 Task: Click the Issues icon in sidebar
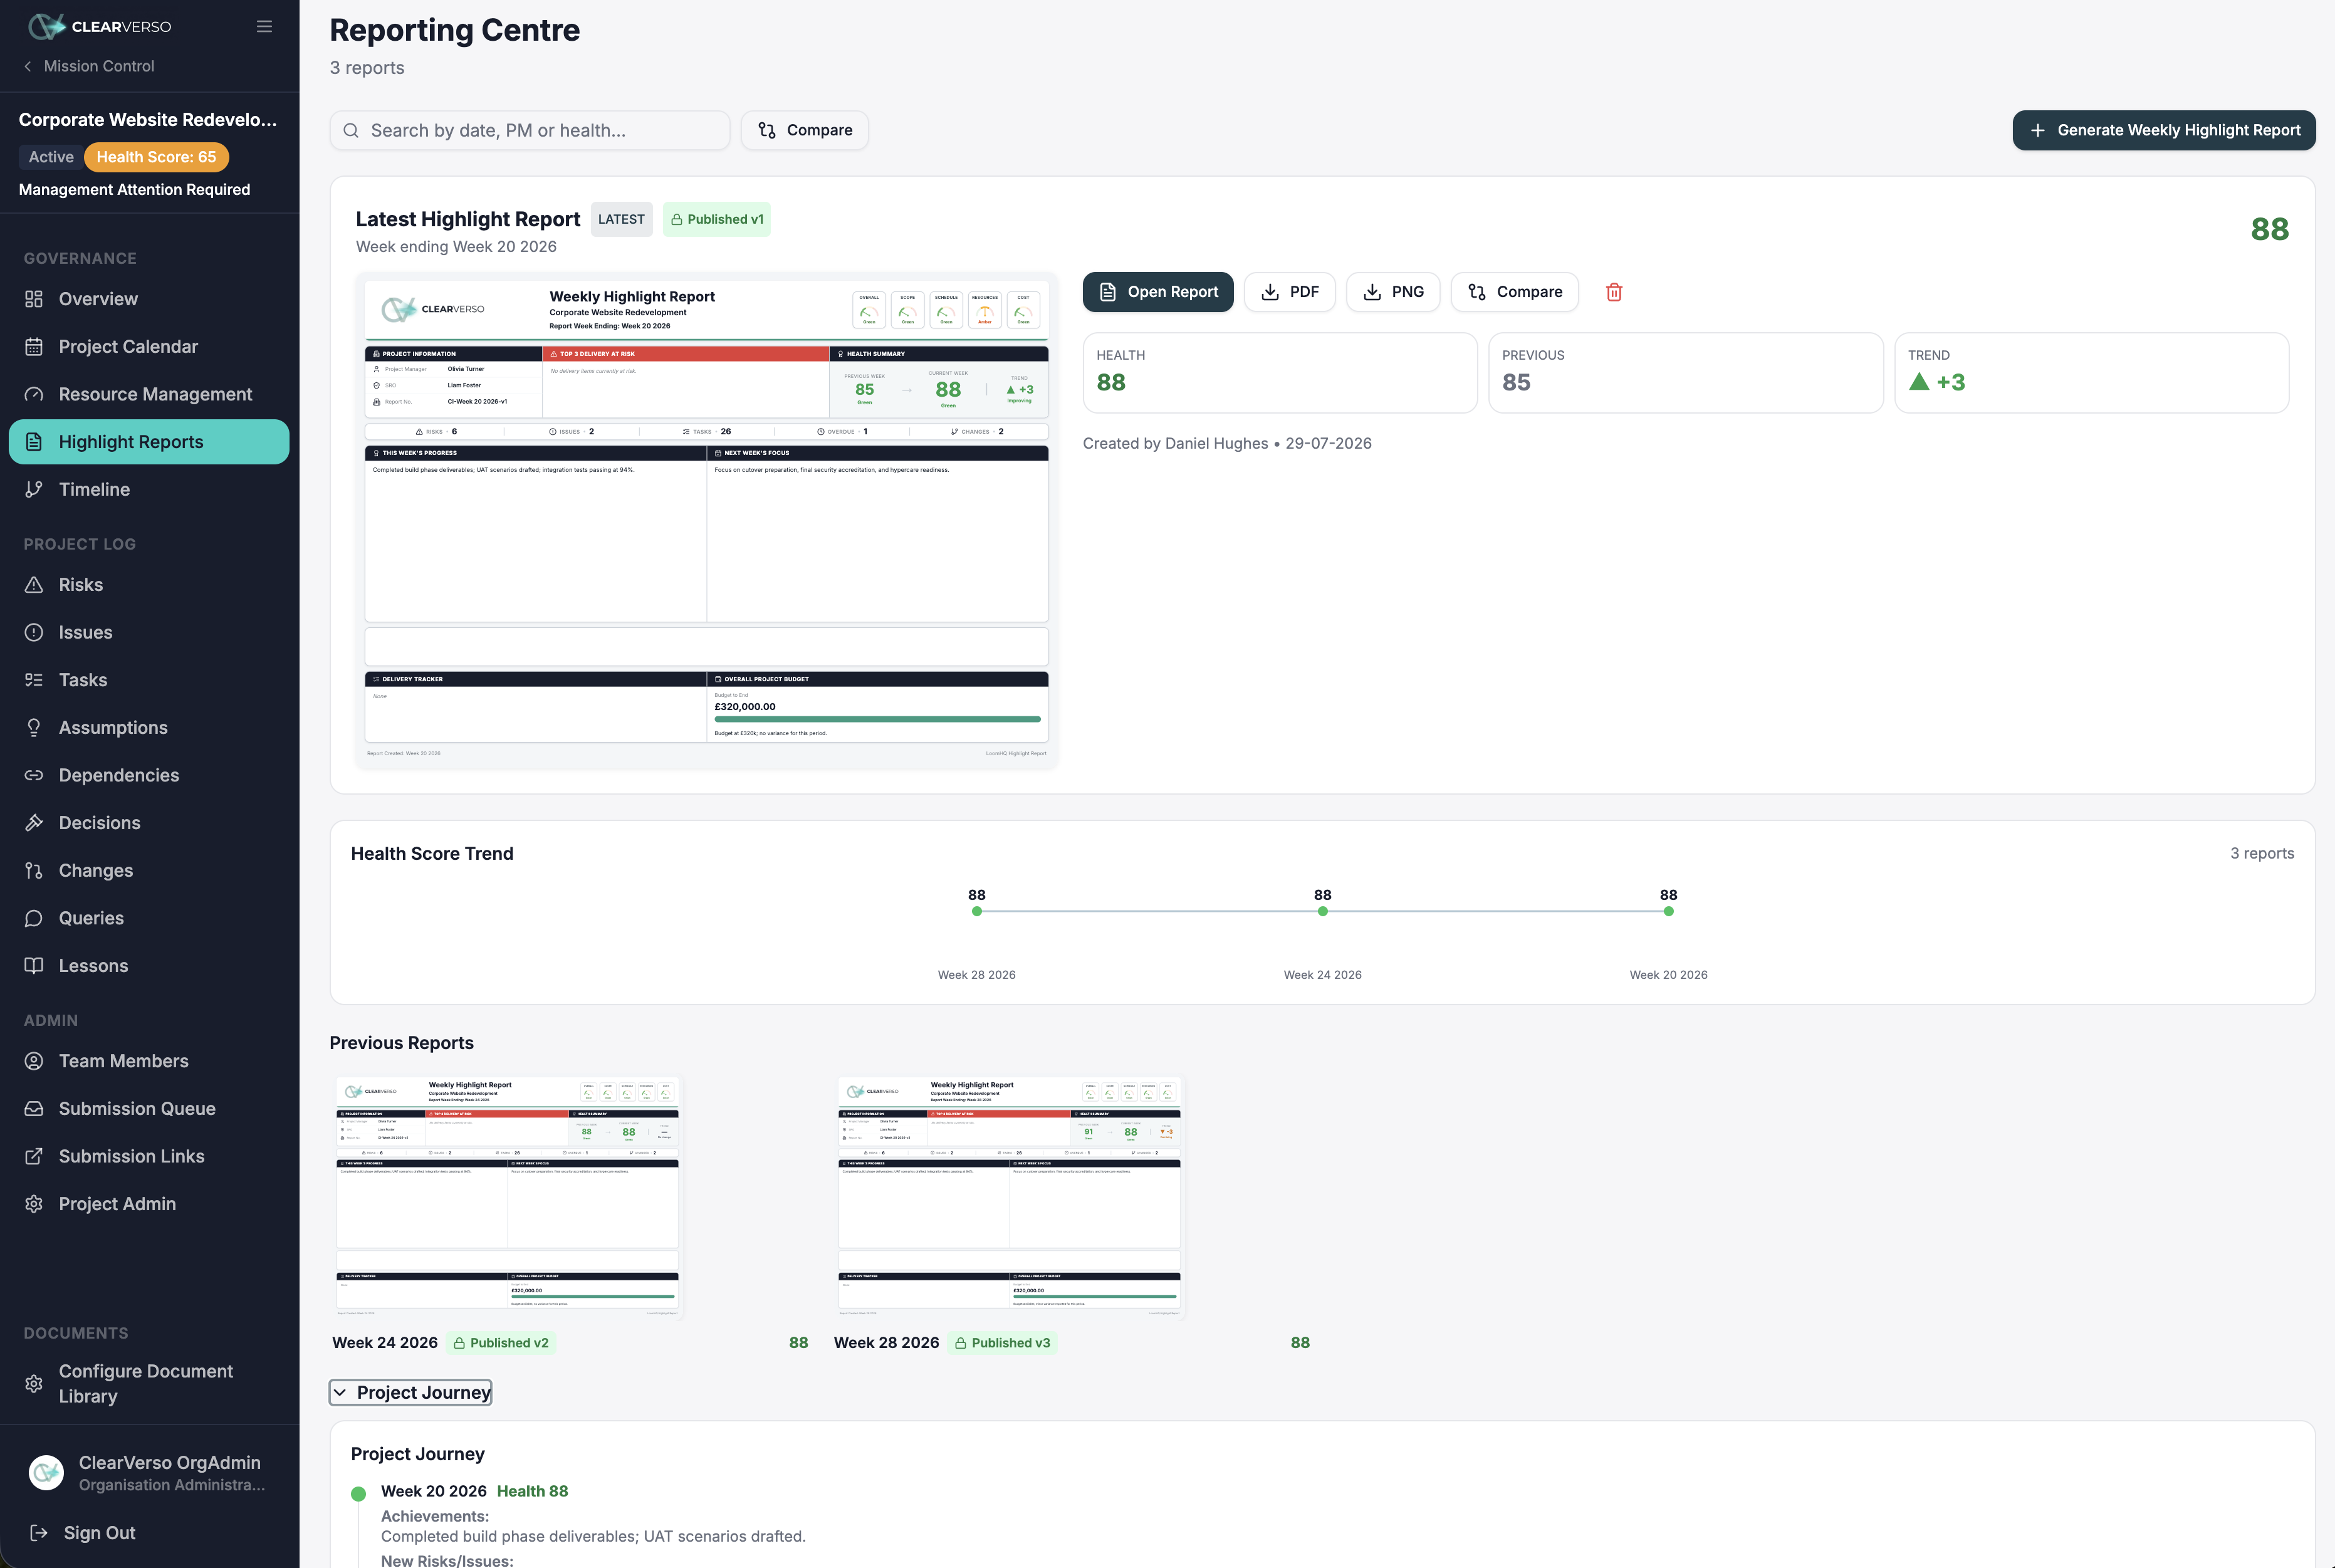[34, 632]
